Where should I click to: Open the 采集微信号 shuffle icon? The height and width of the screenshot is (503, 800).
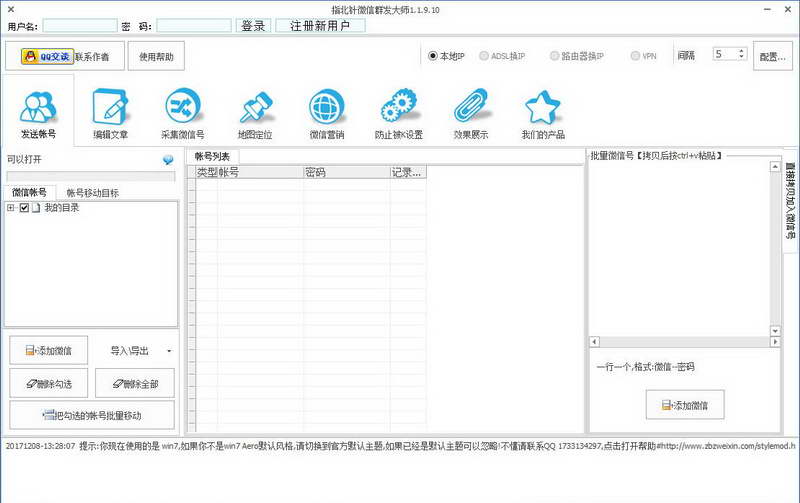point(183,106)
